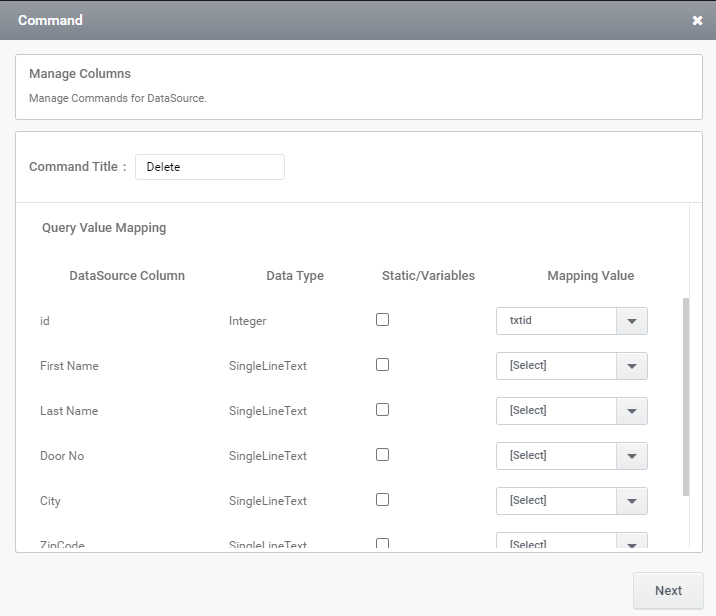
Task: Click the Data Type column header
Action: click(x=295, y=276)
